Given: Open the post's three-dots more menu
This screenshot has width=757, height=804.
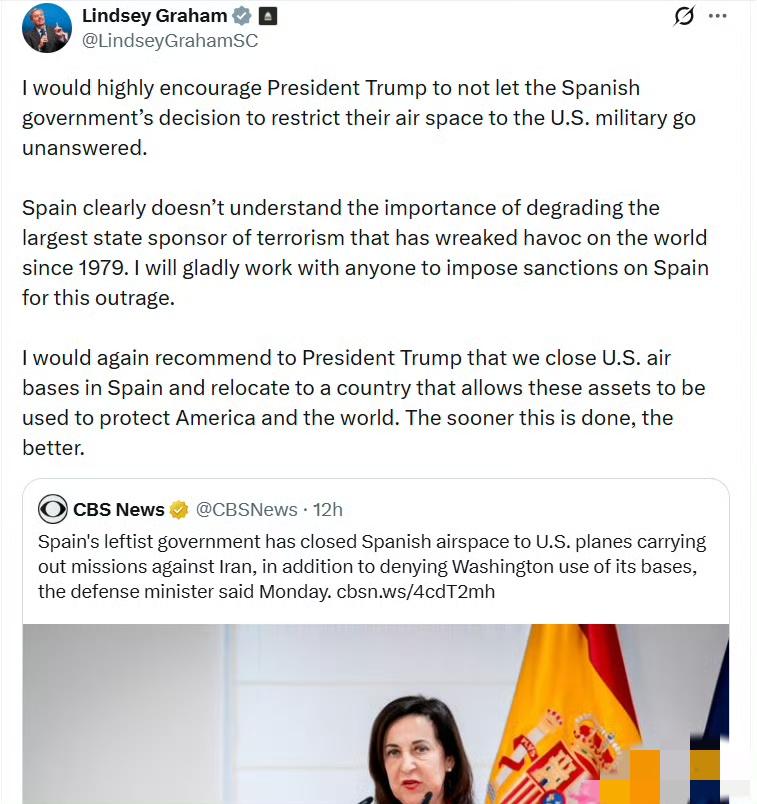Looking at the screenshot, I should (x=717, y=16).
